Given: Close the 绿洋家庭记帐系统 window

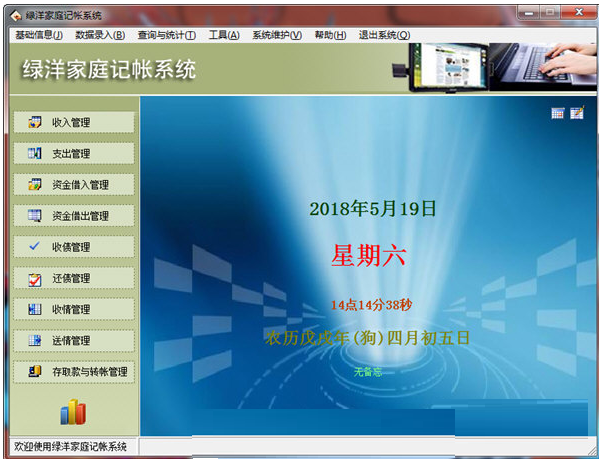Looking at the screenshot, I should coord(578,13).
